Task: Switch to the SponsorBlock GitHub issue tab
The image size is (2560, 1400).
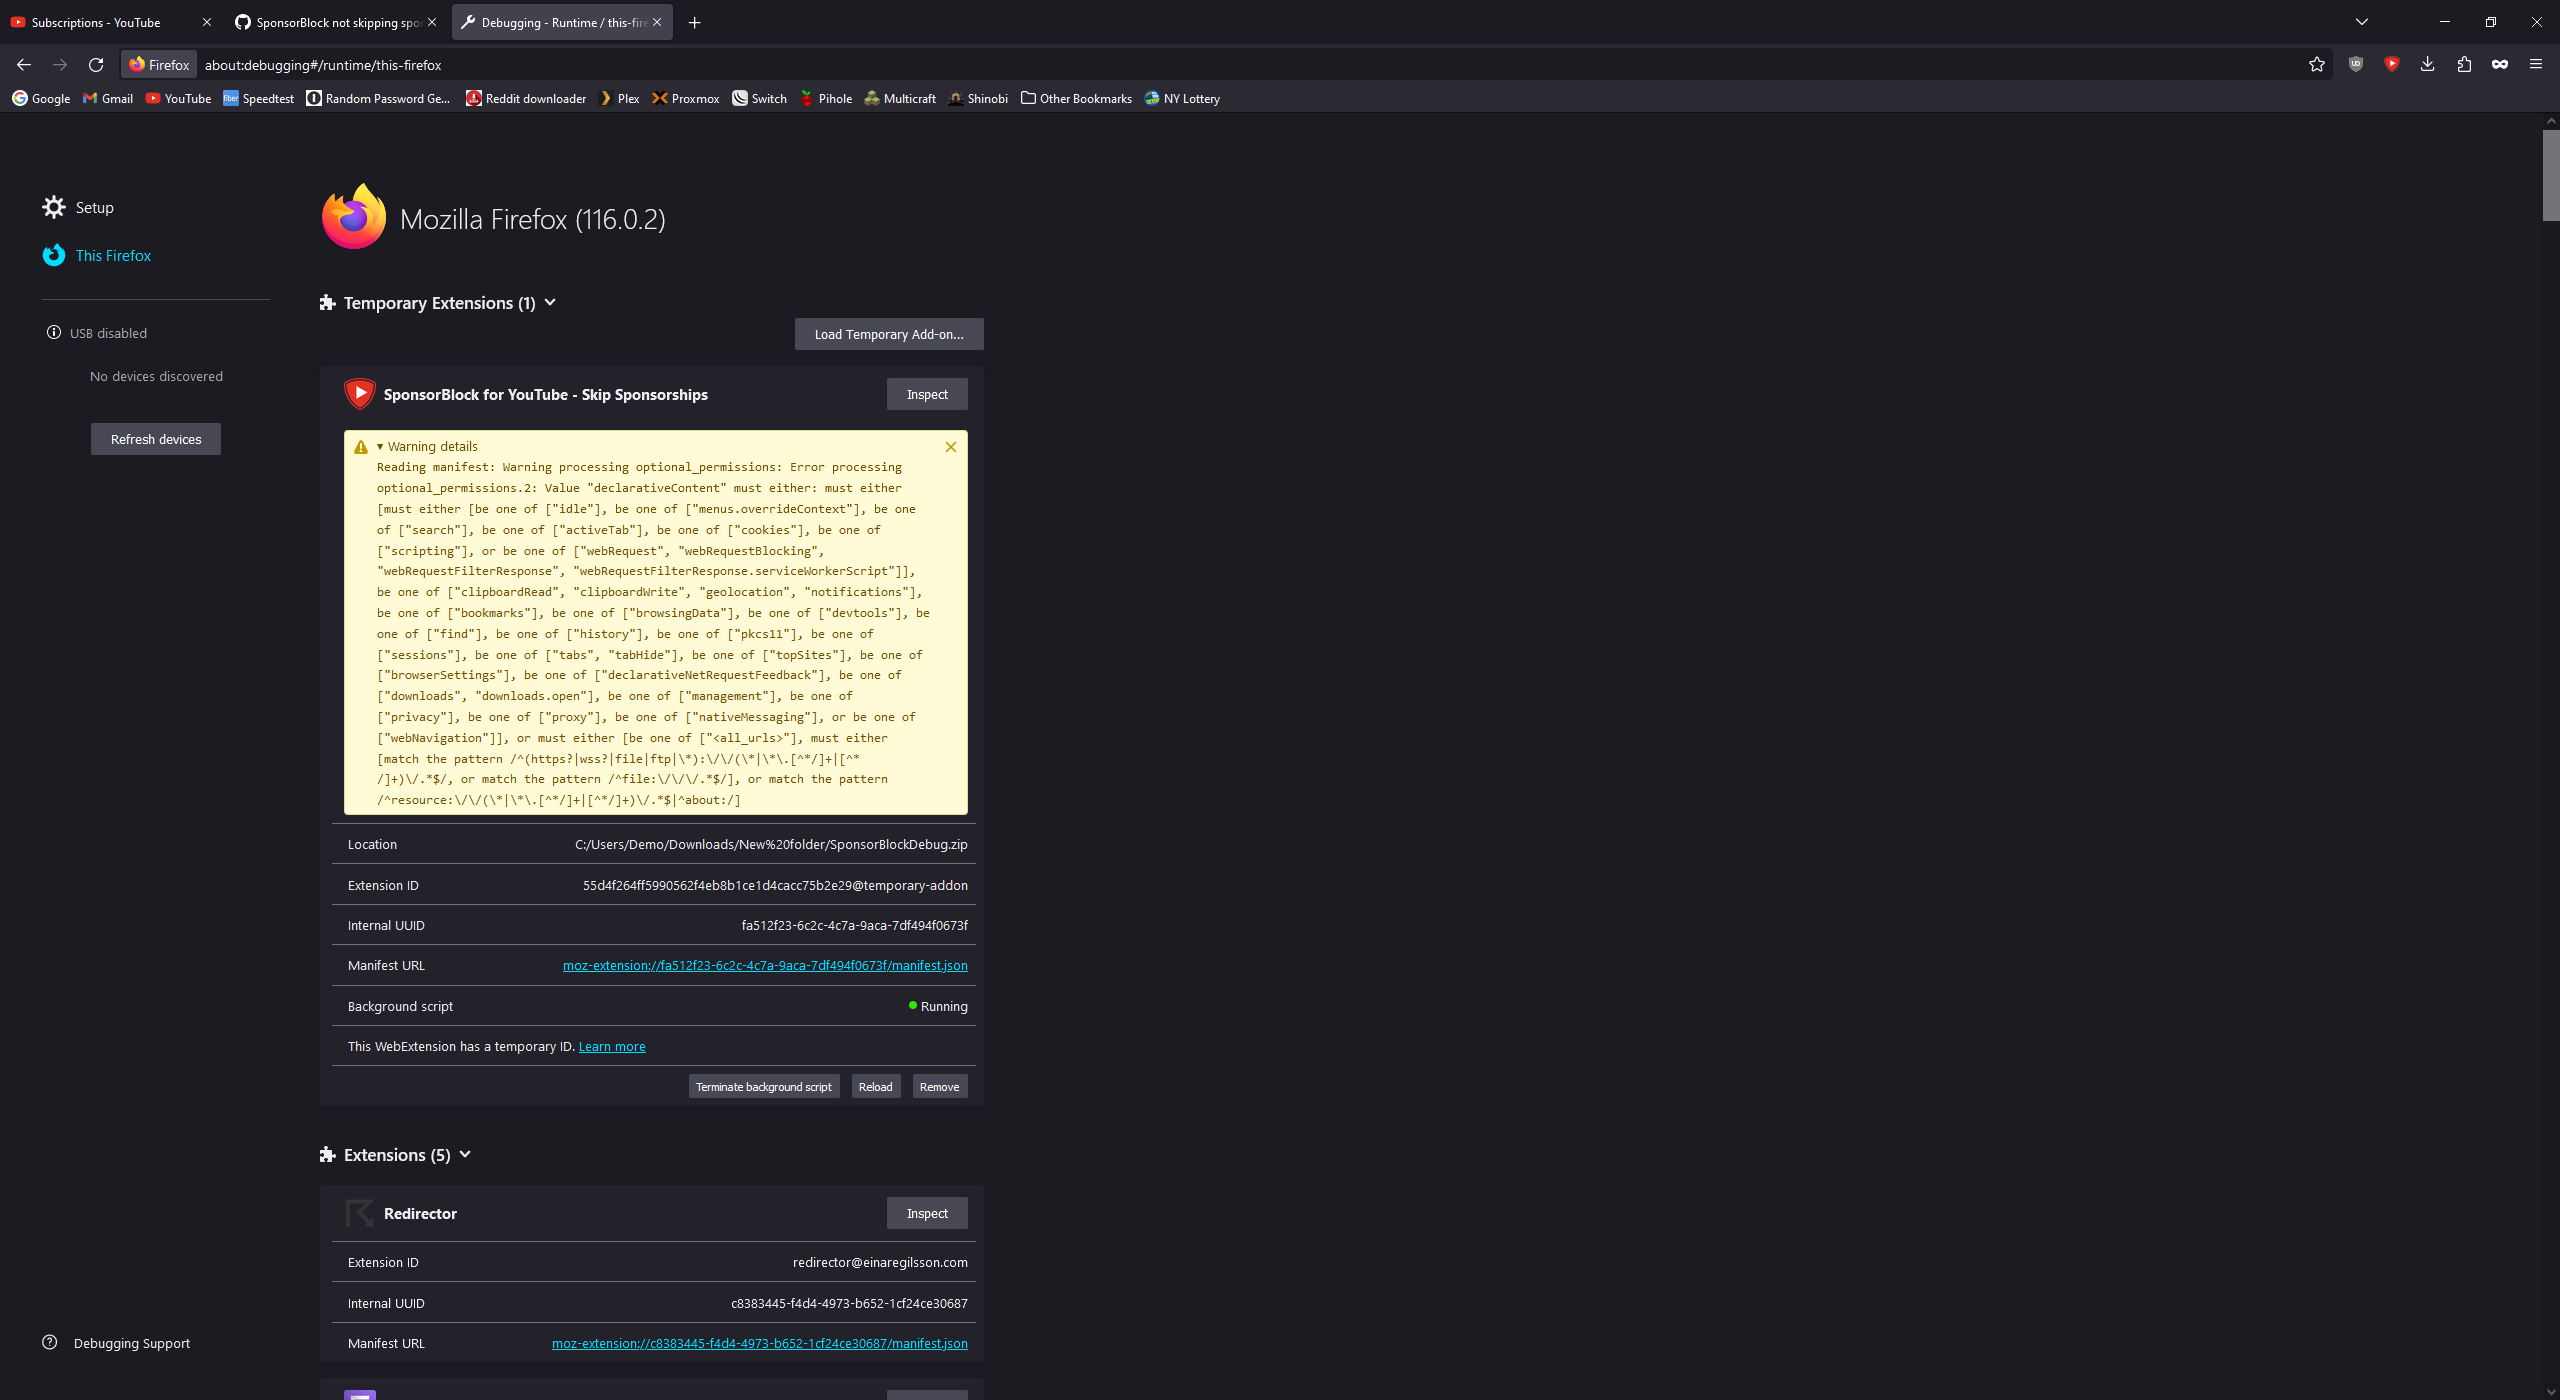Action: 330,21
